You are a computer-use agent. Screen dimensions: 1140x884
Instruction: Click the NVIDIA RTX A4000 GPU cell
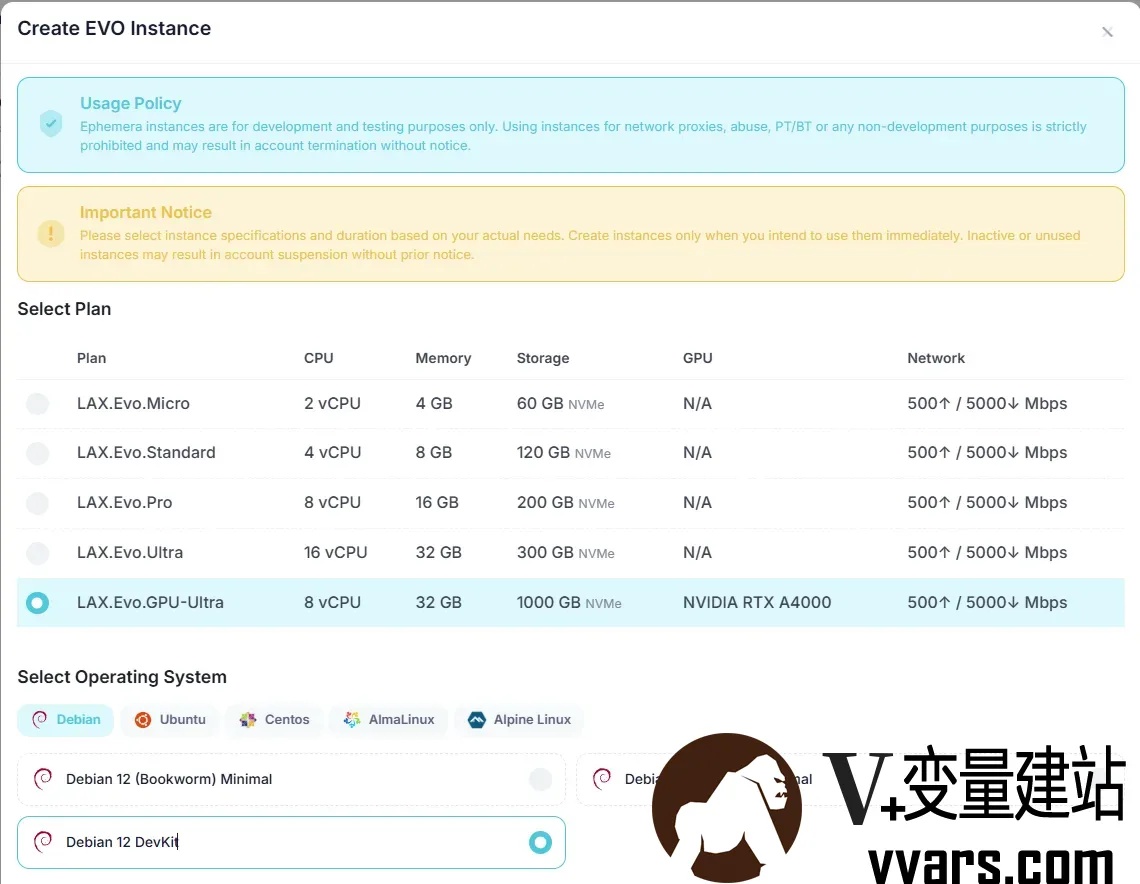pyautogui.click(x=757, y=603)
